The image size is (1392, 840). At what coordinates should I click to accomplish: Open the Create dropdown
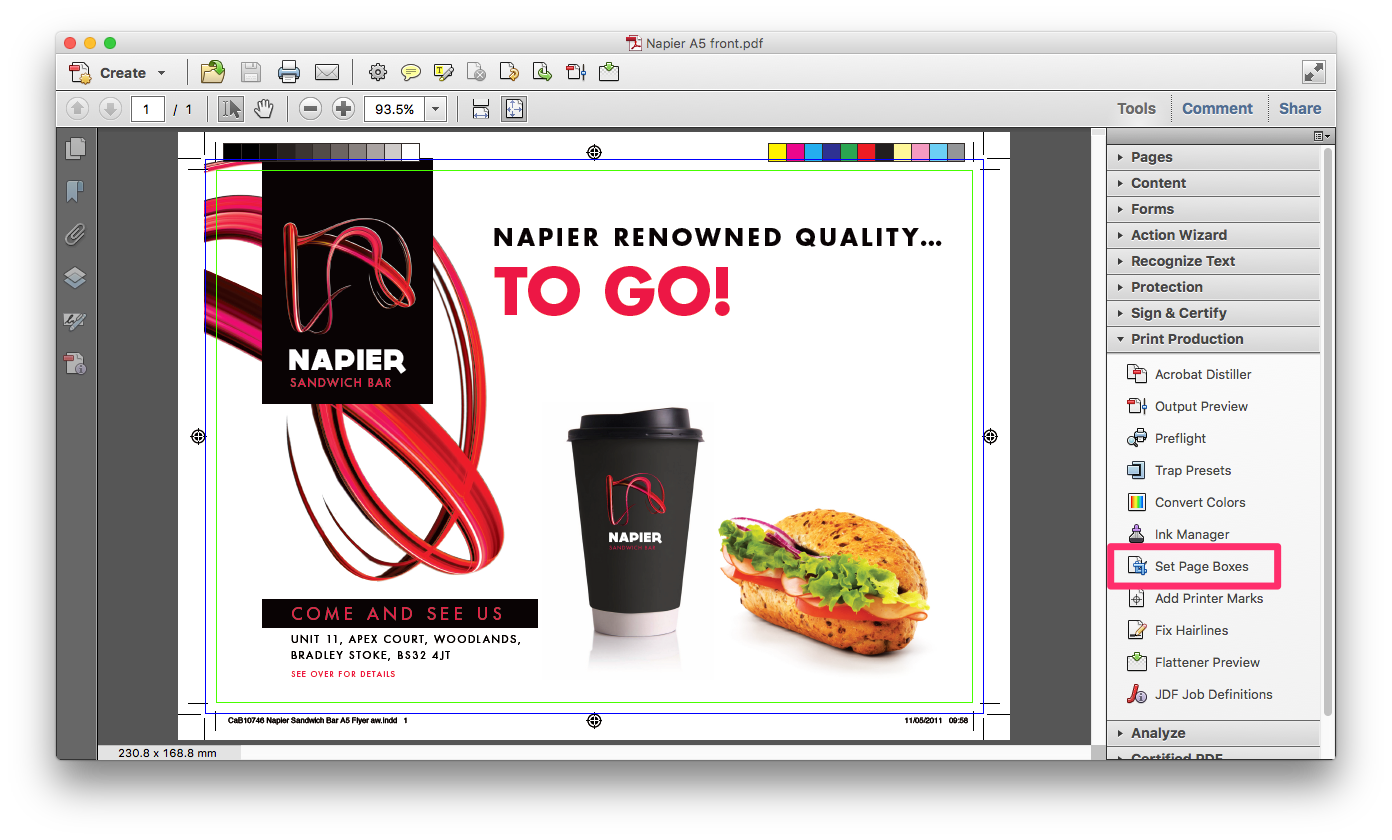tap(119, 72)
